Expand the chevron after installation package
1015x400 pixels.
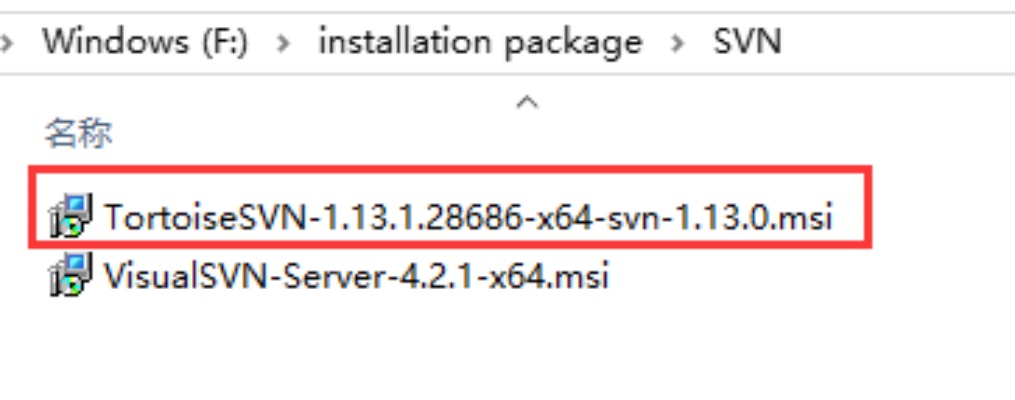(x=678, y=44)
